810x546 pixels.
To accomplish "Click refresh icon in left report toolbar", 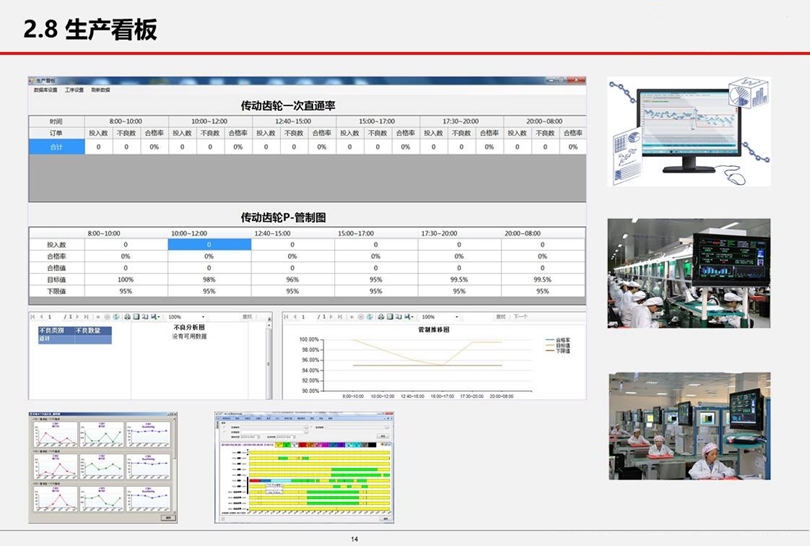I will pos(116,317).
